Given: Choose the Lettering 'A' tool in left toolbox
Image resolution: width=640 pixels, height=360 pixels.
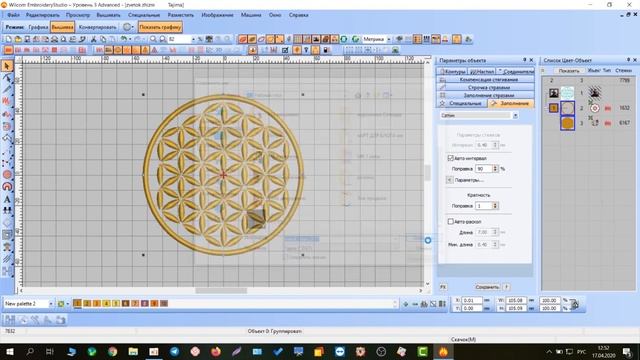Looking at the screenshot, I should [7, 200].
